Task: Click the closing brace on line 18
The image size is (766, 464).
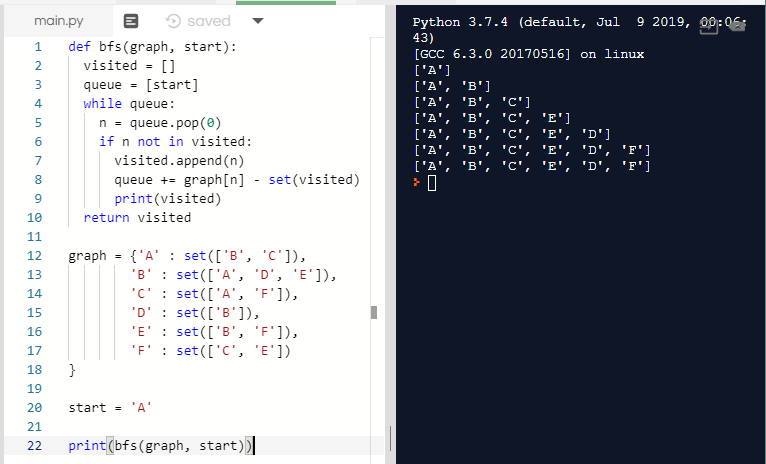Action: (72, 370)
